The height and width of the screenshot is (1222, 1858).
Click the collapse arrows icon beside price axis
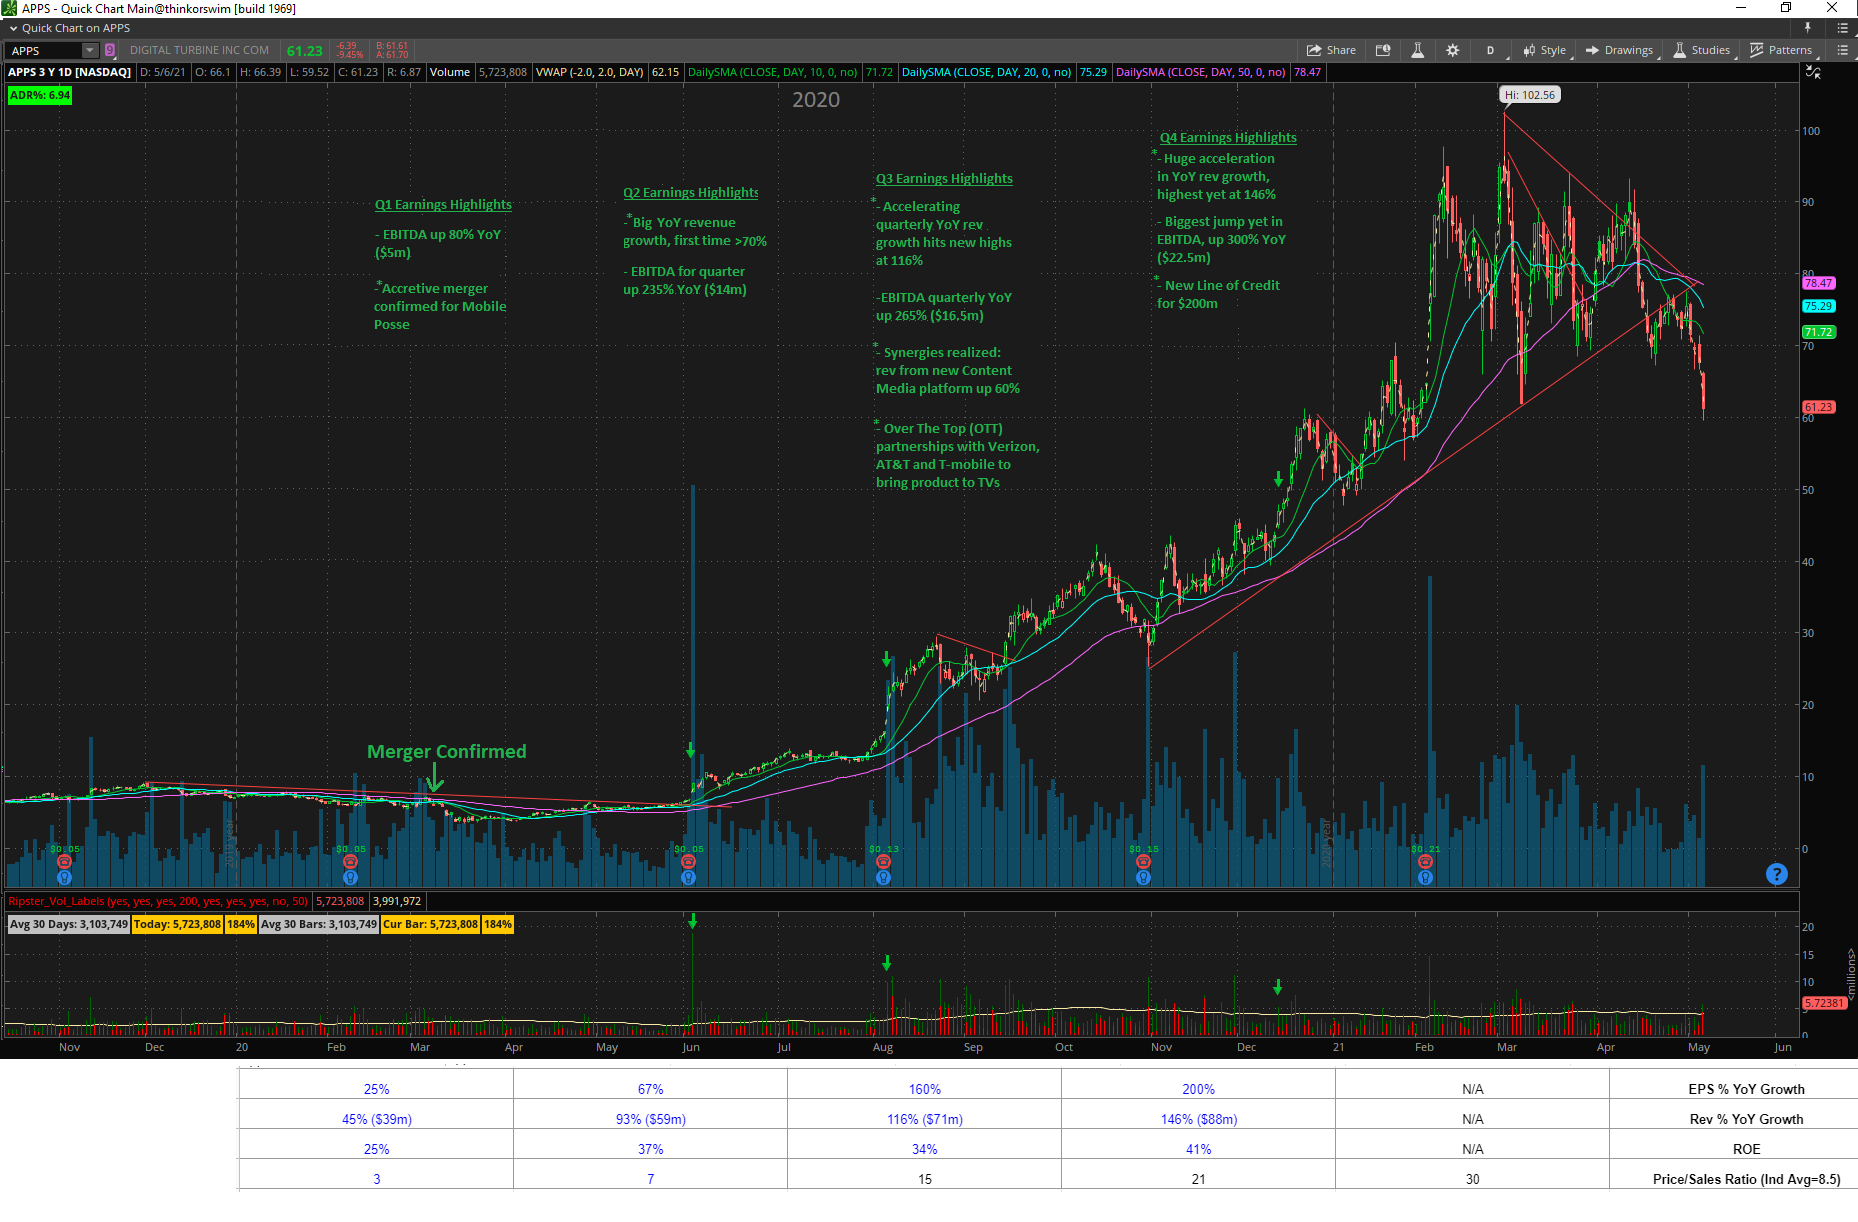click(x=1813, y=72)
